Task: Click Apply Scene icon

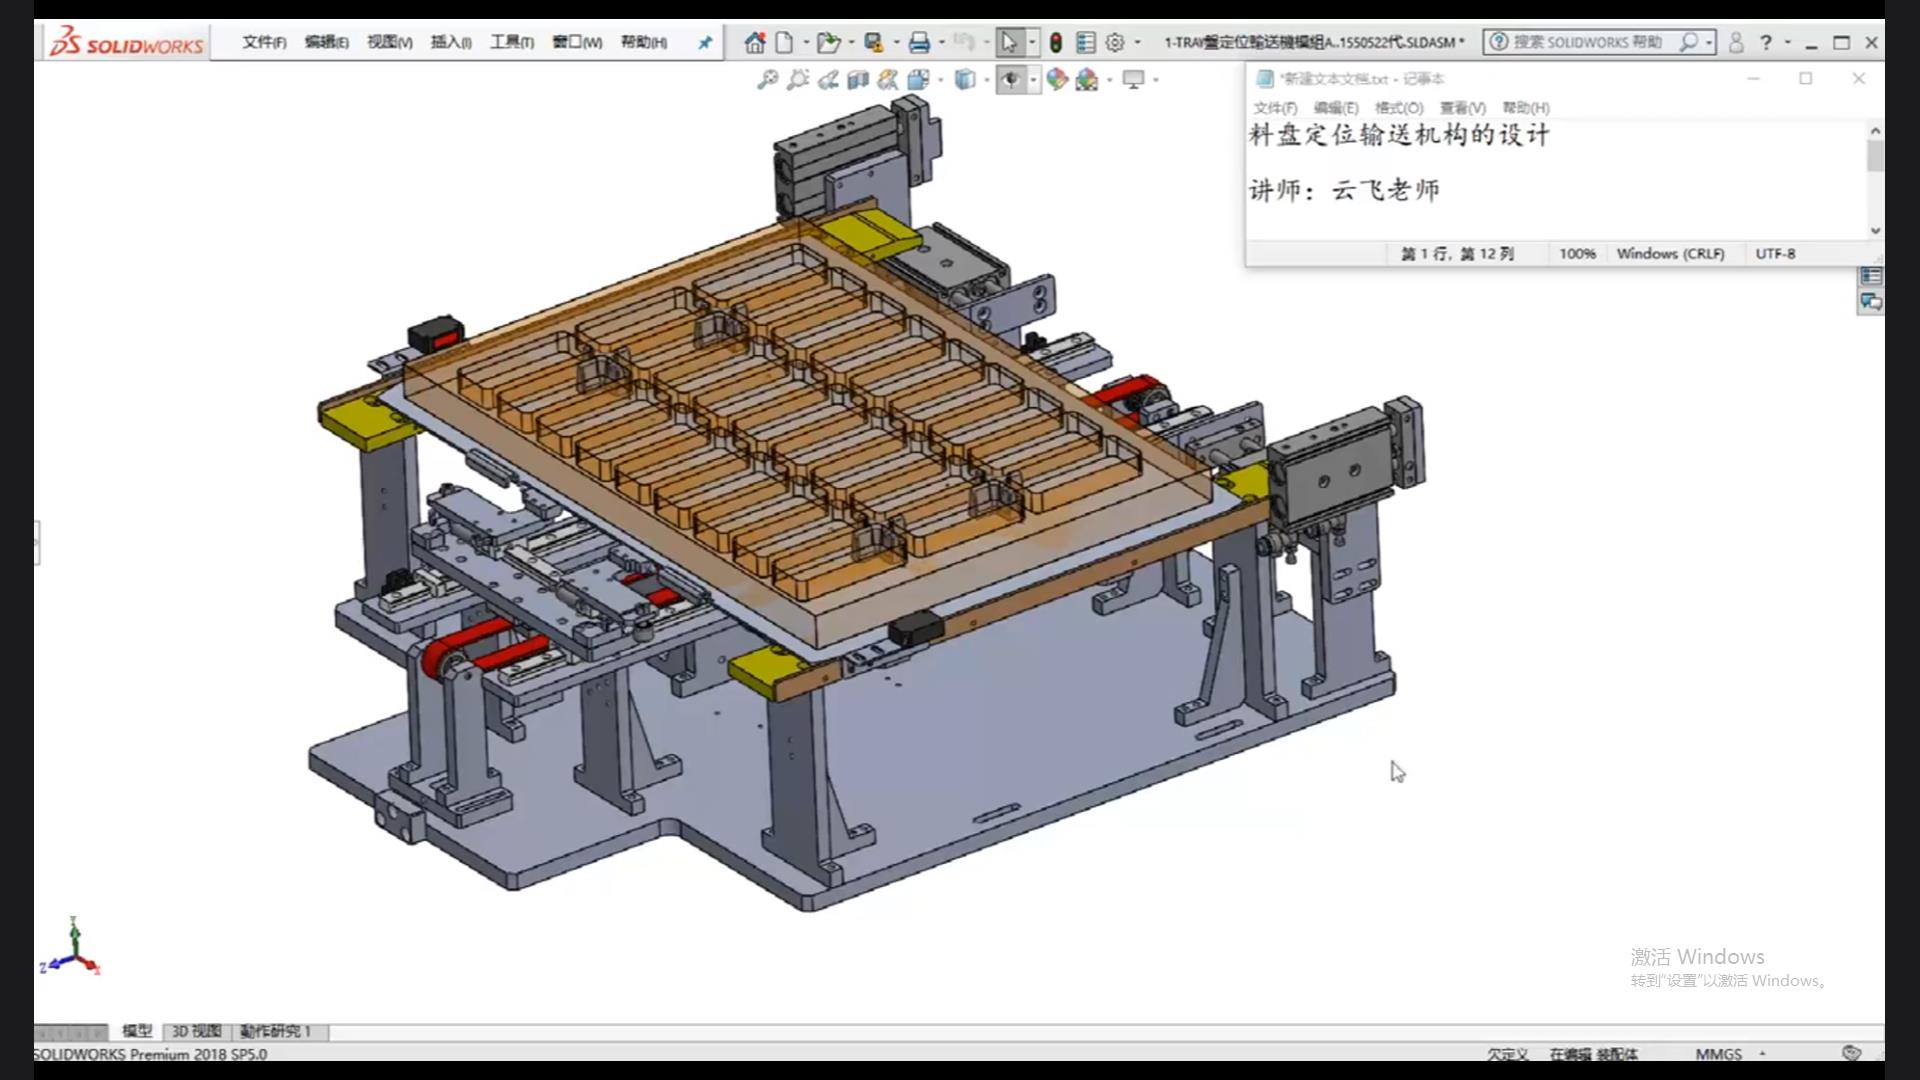Action: [x=1087, y=79]
